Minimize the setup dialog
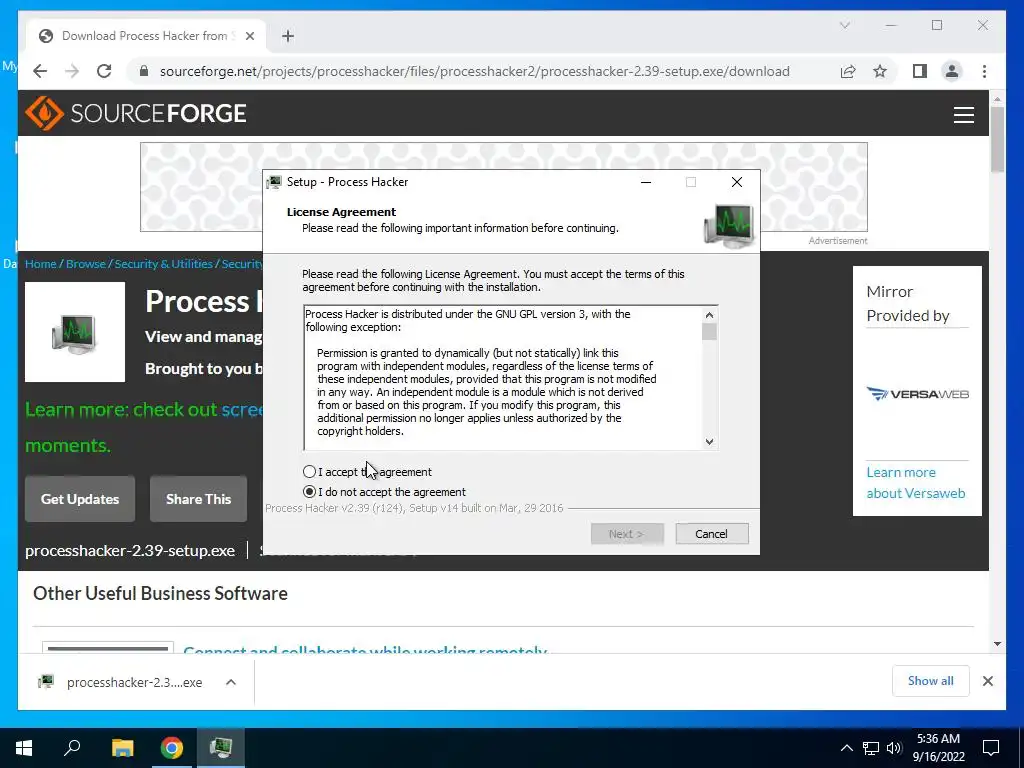Screen dimensions: 1024x768 click(646, 182)
